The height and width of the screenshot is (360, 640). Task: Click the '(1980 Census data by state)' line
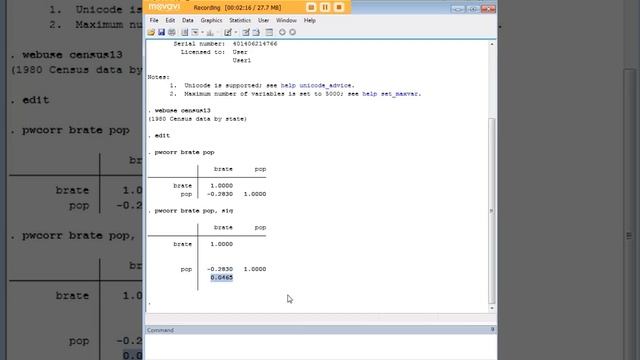[x=197, y=119]
